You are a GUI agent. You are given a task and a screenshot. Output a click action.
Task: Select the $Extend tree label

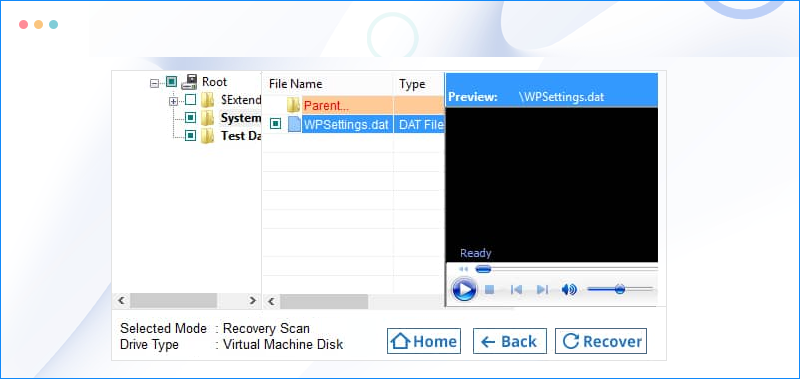pos(241,100)
